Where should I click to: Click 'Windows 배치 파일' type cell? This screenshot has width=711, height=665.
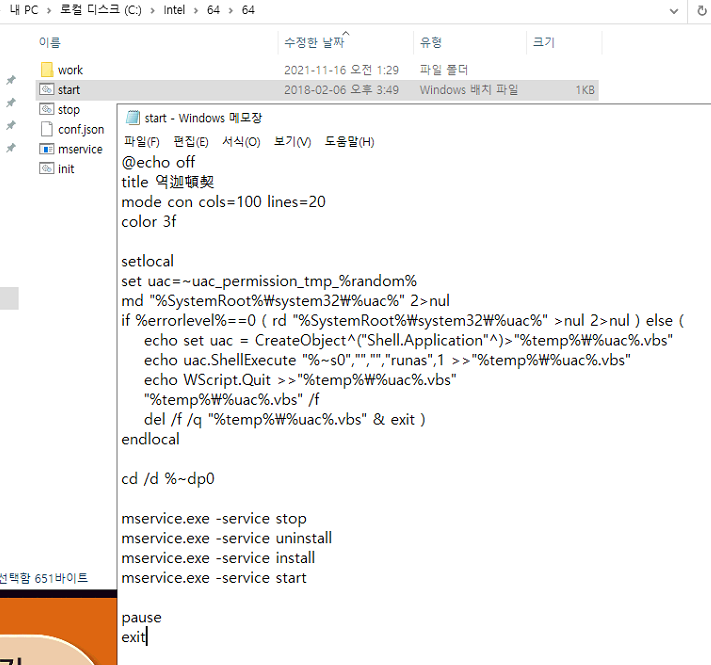coord(469,90)
